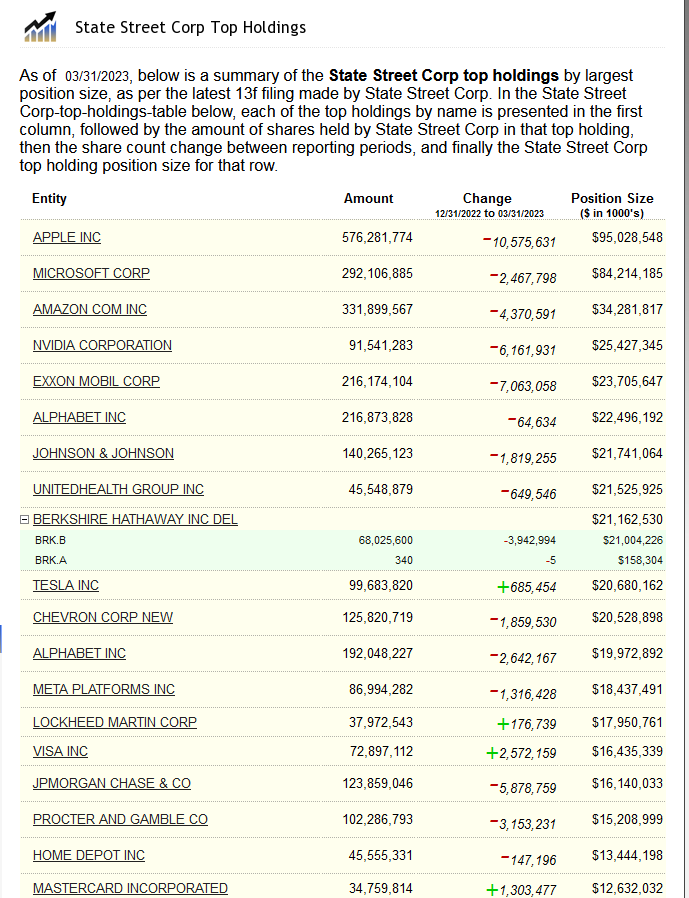689x898 pixels.
Task: Open the MASTERCARD INCORPORATED link
Action: [130, 888]
